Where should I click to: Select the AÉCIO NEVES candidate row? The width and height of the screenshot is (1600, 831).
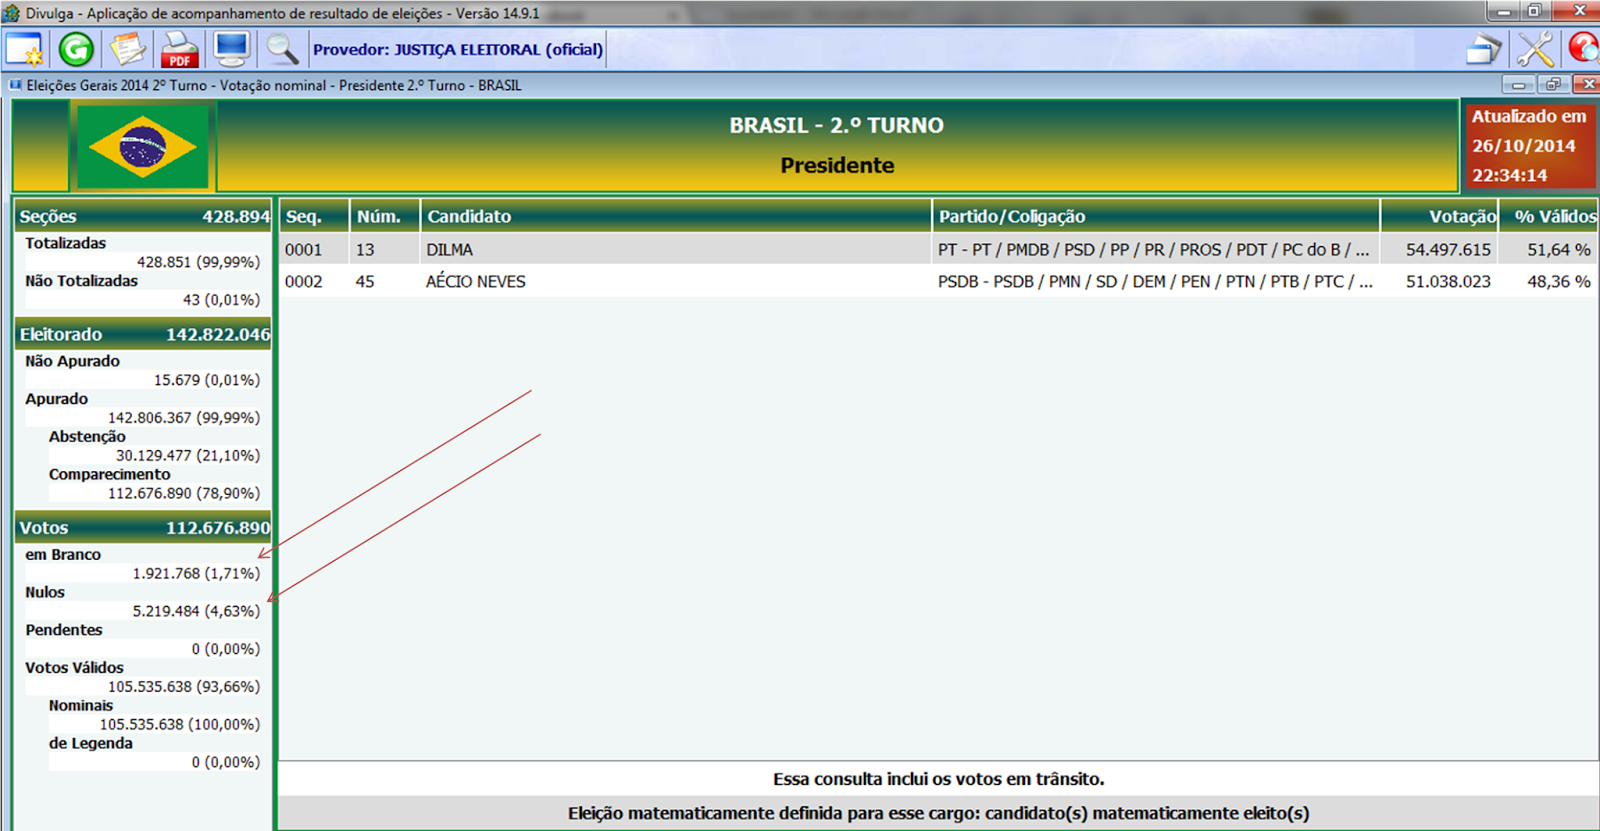click(x=938, y=281)
